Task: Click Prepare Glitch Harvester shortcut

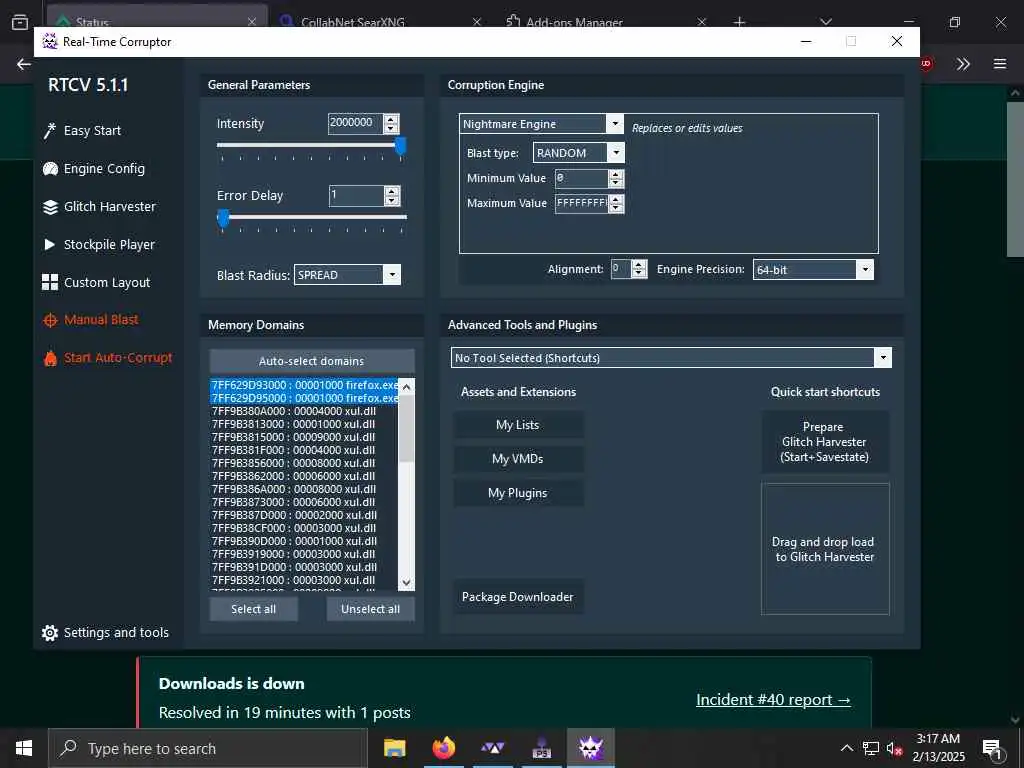Action: click(x=825, y=441)
